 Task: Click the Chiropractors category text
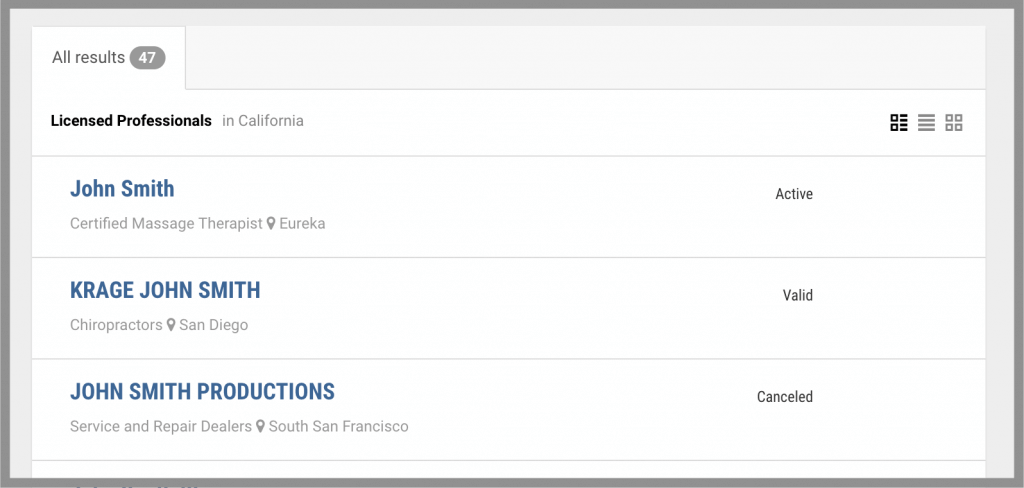[x=116, y=325]
